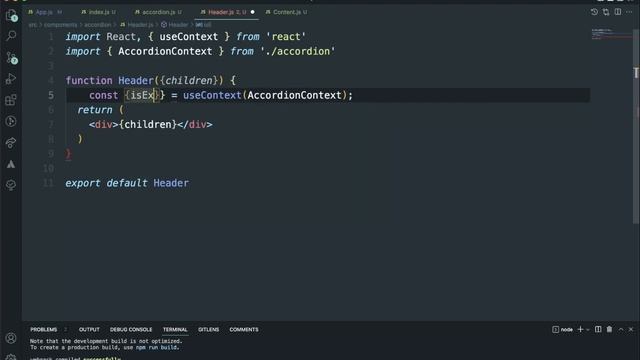Open the Explorer view in activity bar
Viewport: 640px width, 360px height.
pyautogui.click(x=11, y=16)
